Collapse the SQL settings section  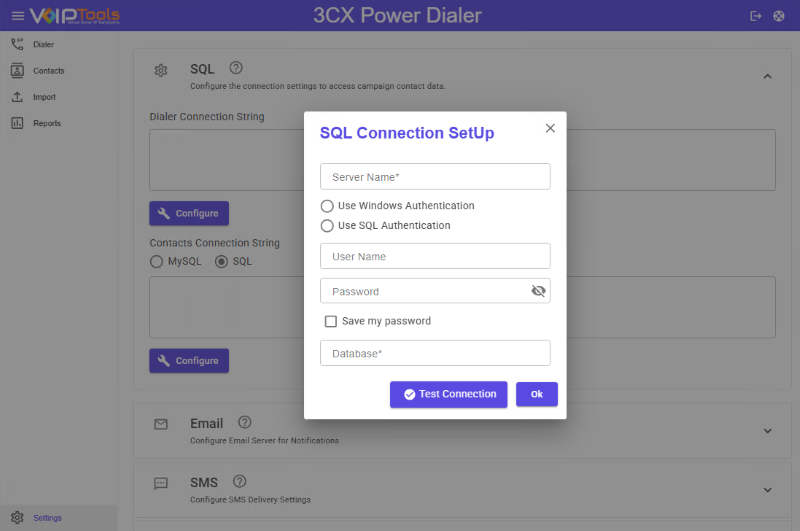[767, 76]
